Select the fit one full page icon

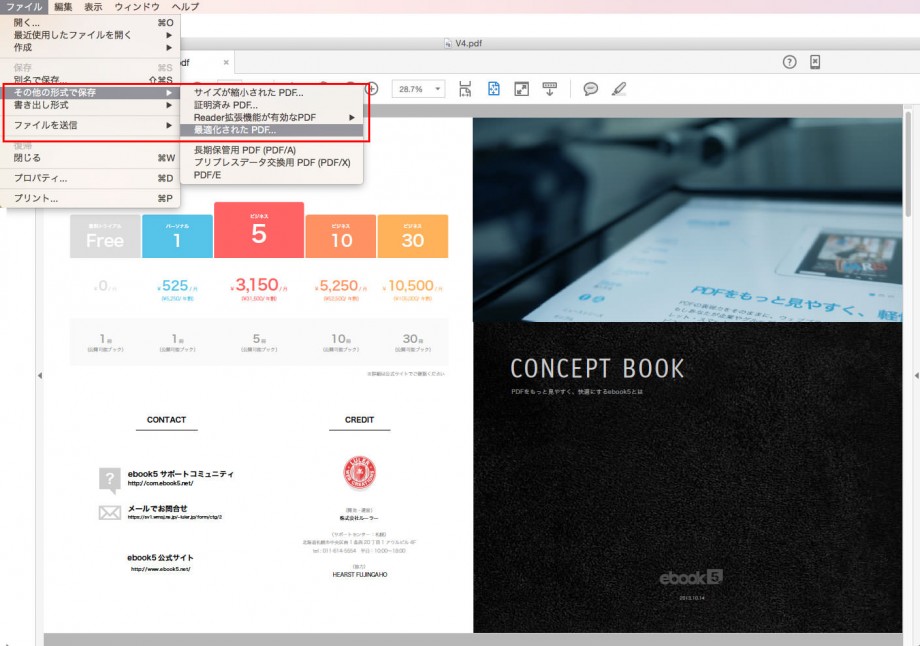pyautogui.click(x=493, y=89)
